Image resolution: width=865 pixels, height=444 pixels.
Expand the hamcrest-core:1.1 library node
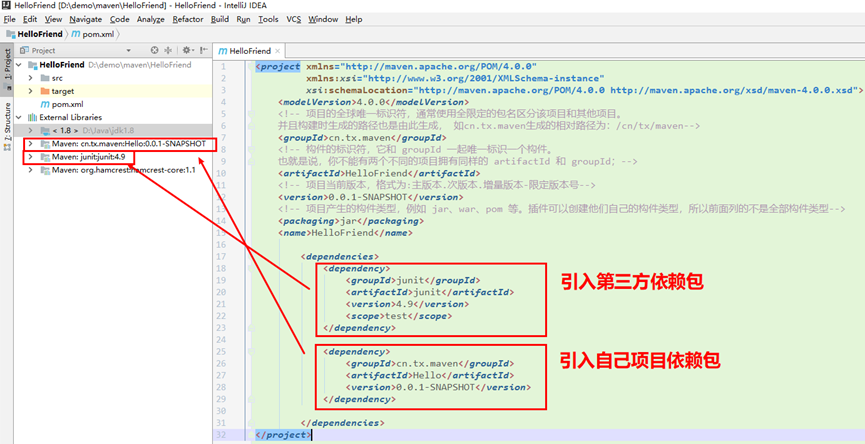click(31, 170)
